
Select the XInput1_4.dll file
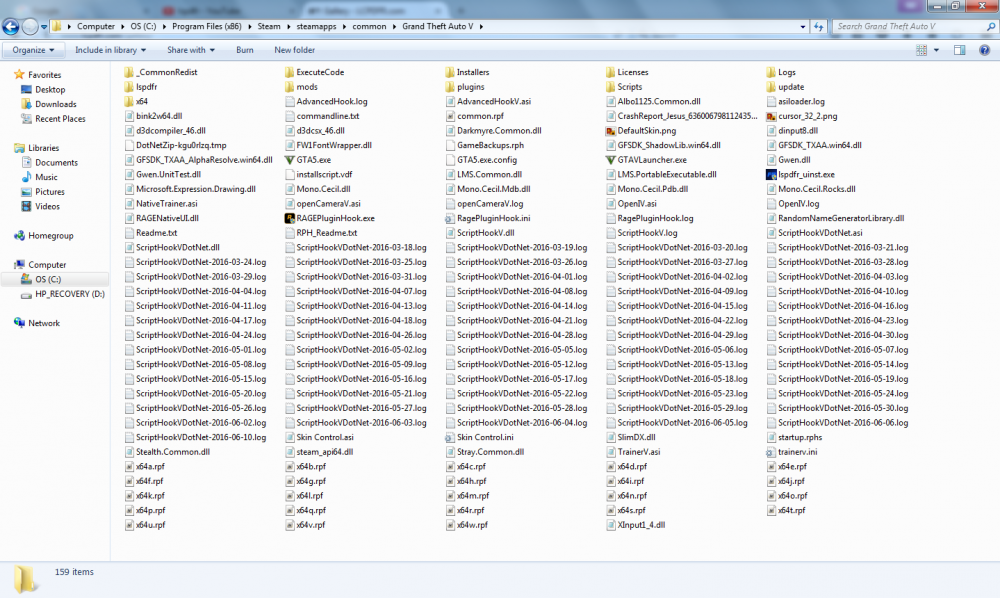(x=640, y=525)
